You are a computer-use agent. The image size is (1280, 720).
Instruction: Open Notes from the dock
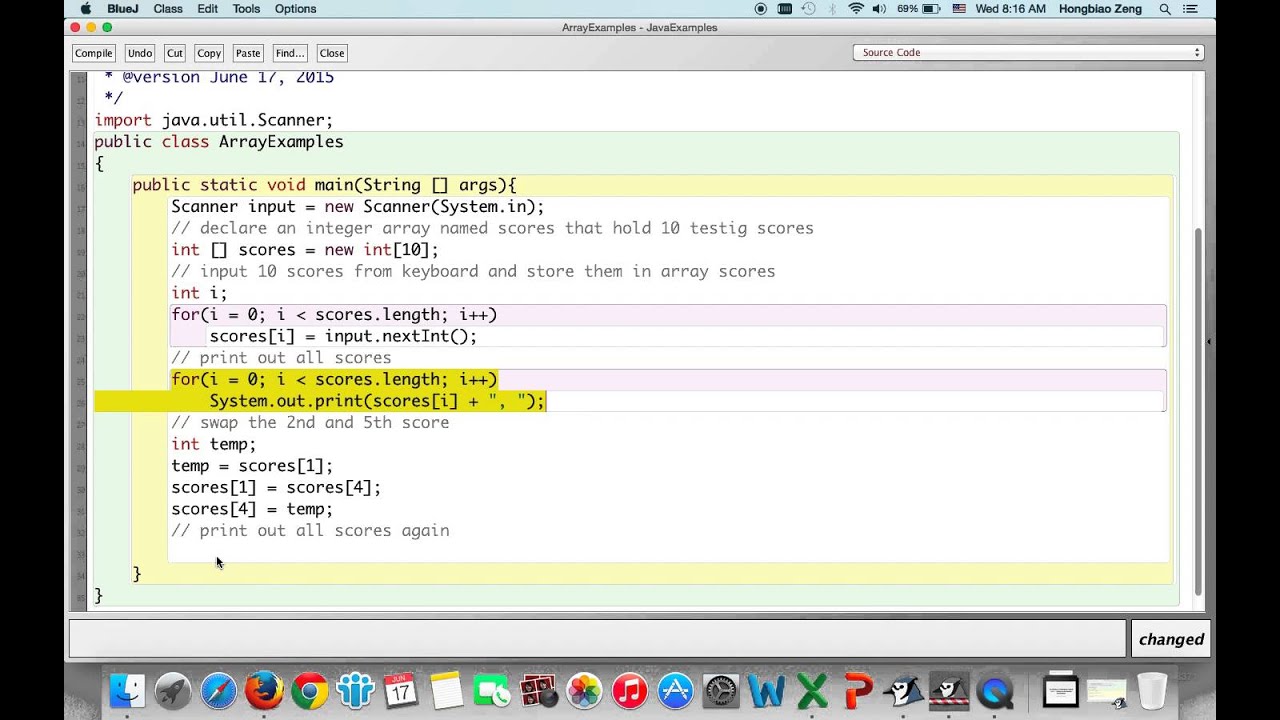coord(447,691)
